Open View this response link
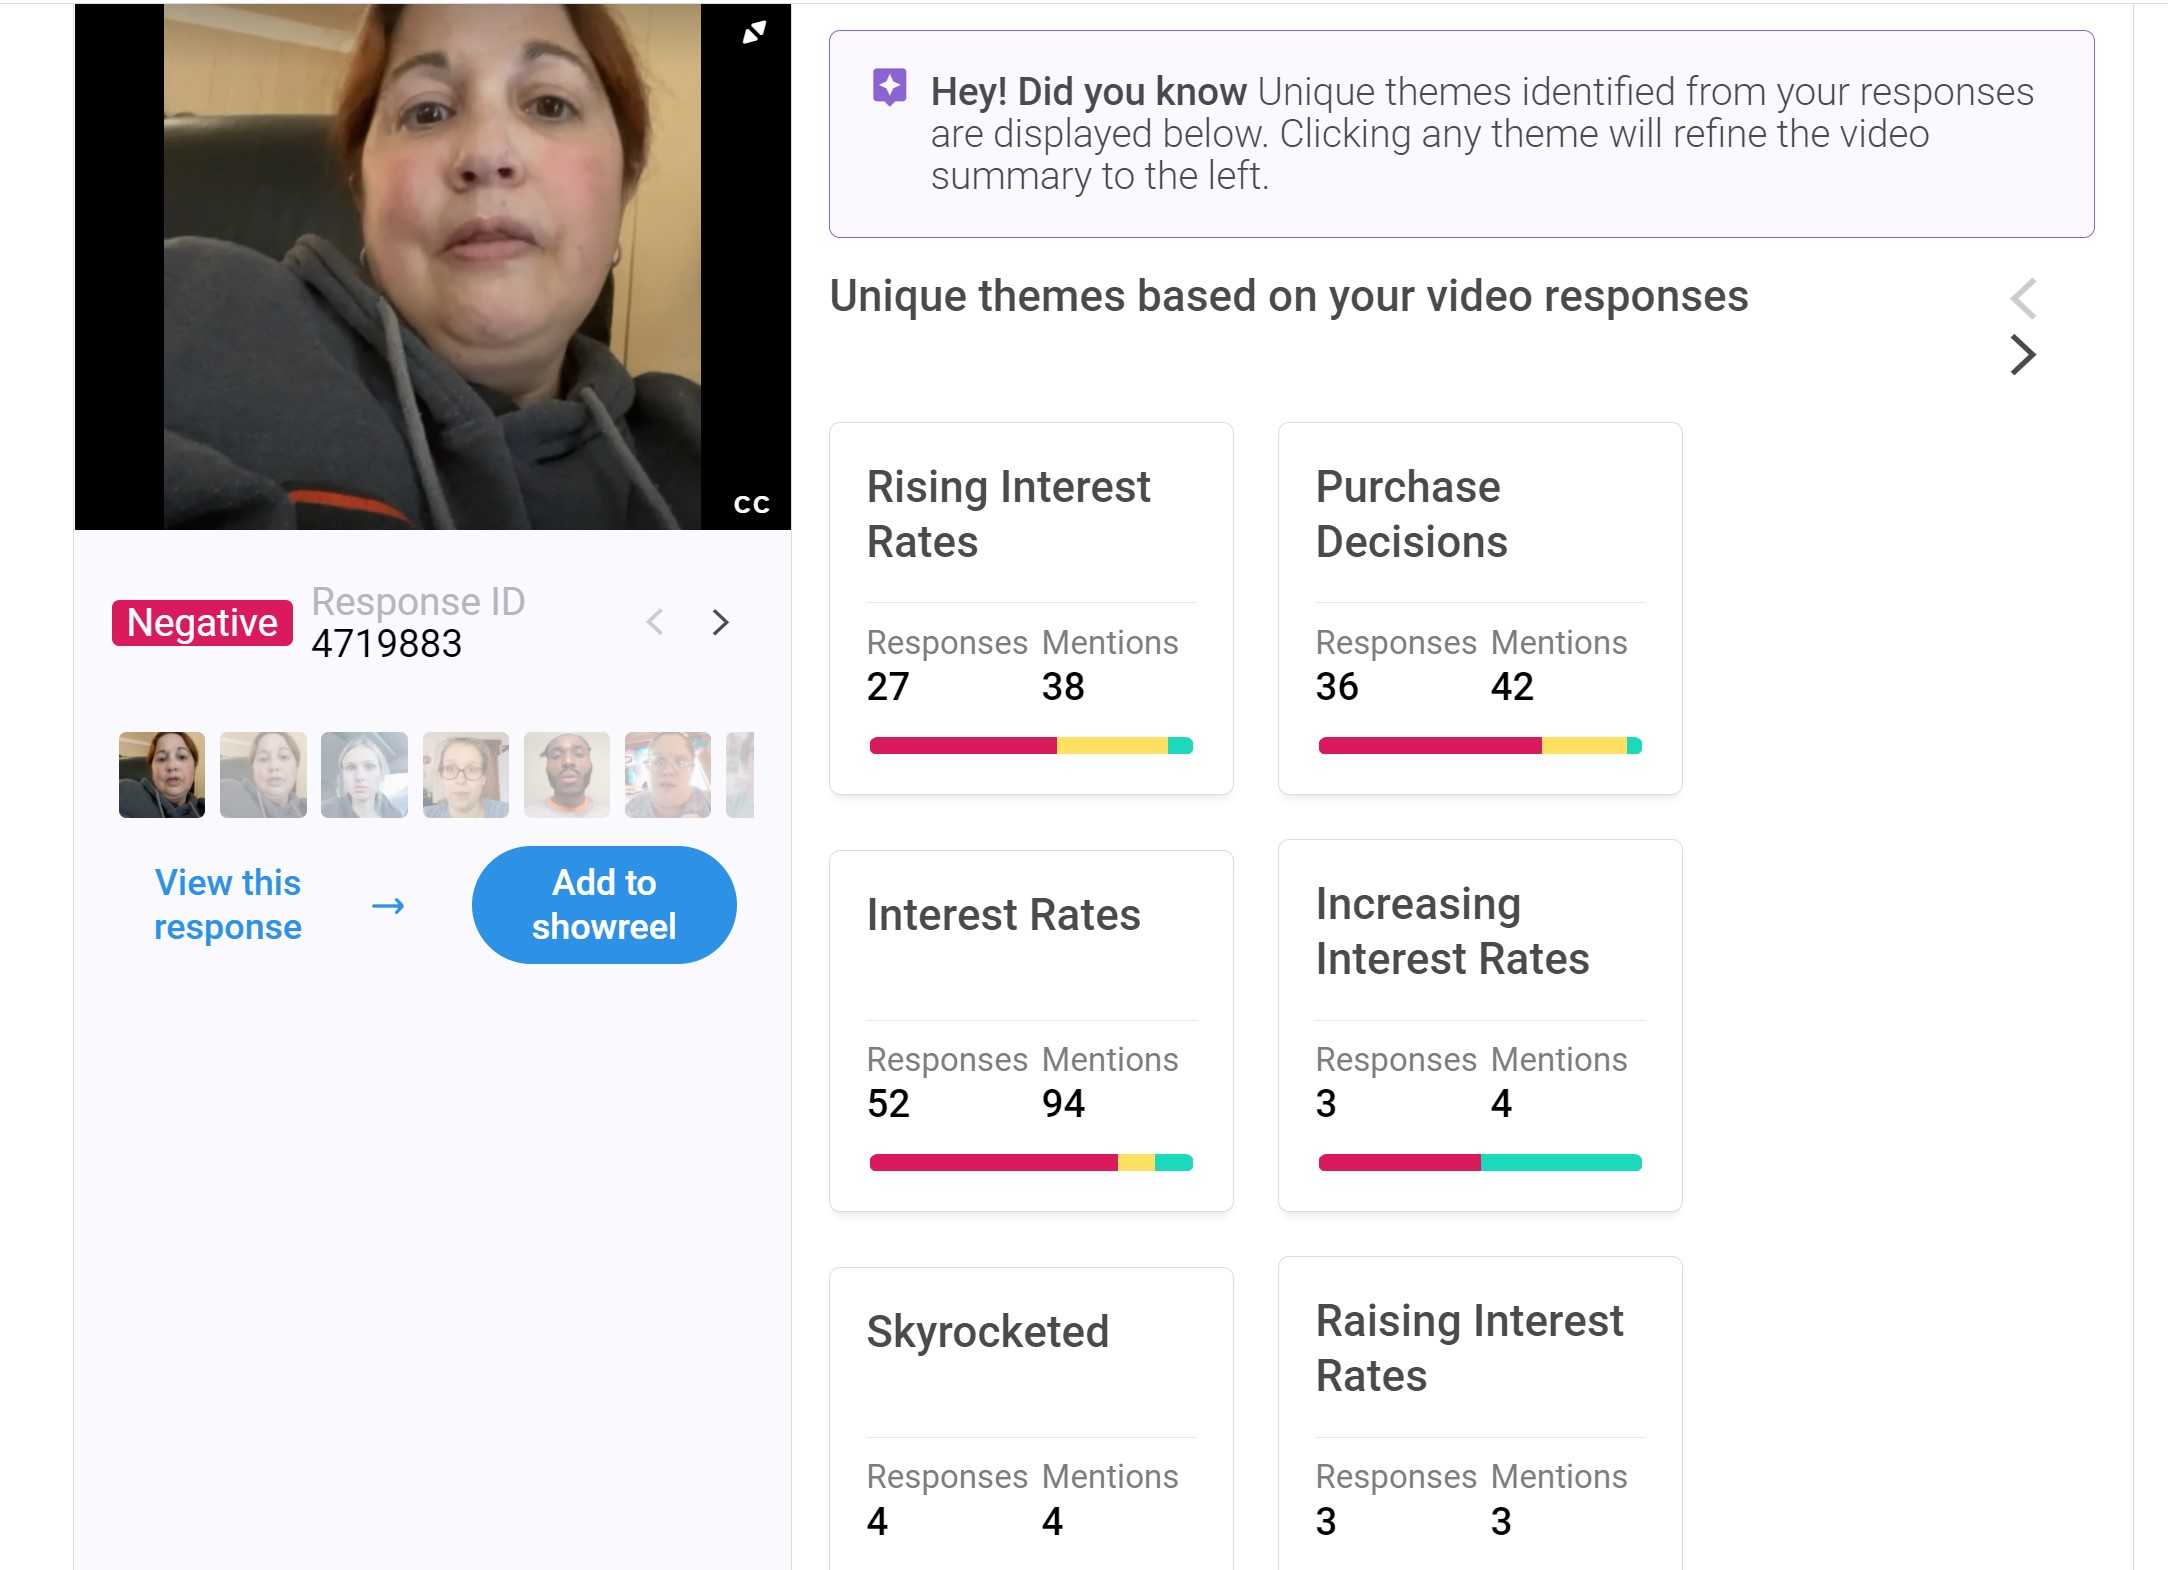The width and height of the screenshot is (2168, 1570). [x=228, y=905]
